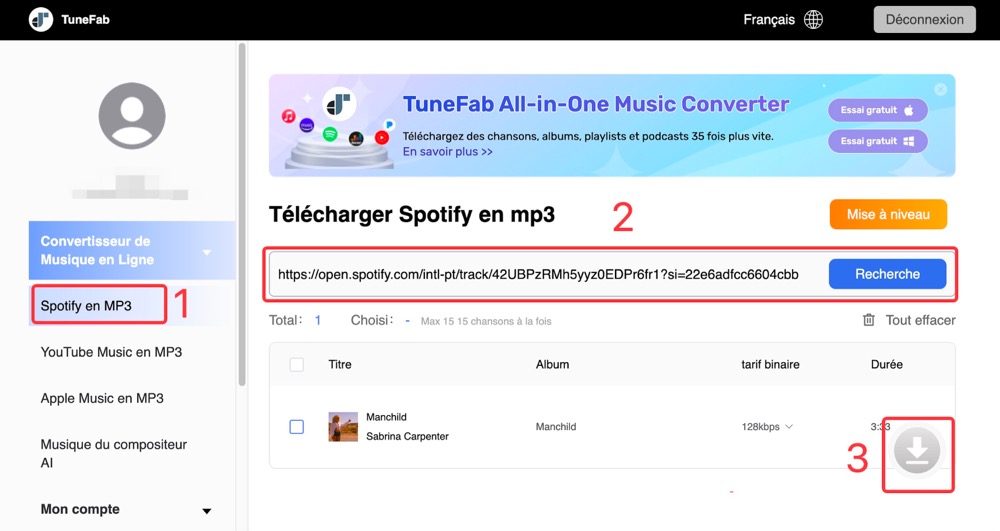
Task: Click the user profile avatar
Action: (132, 115)
